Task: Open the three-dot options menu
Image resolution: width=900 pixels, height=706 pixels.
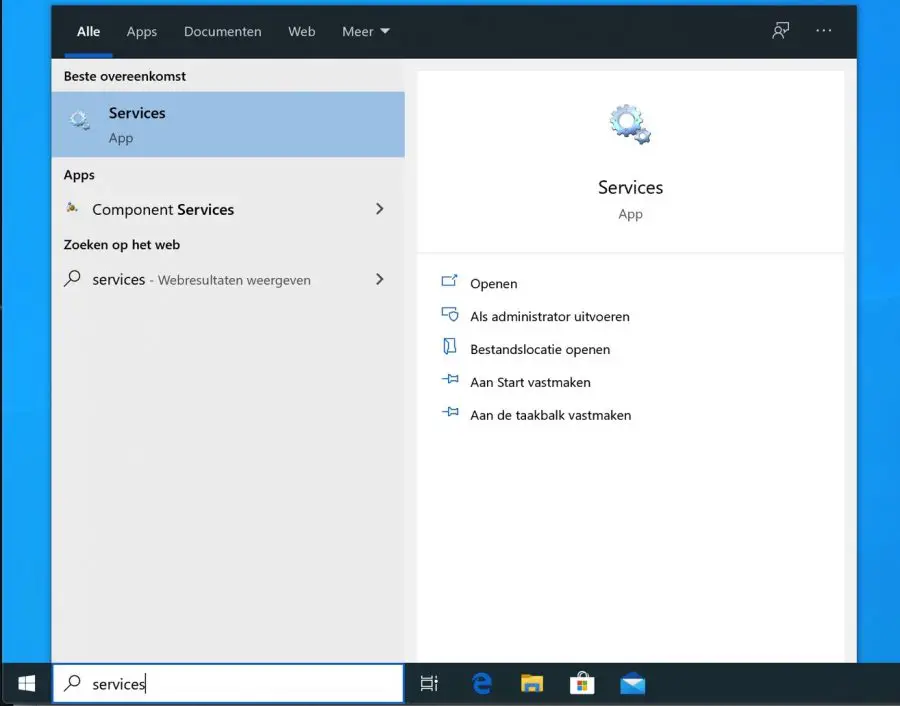Action: (x=824, y=30)
